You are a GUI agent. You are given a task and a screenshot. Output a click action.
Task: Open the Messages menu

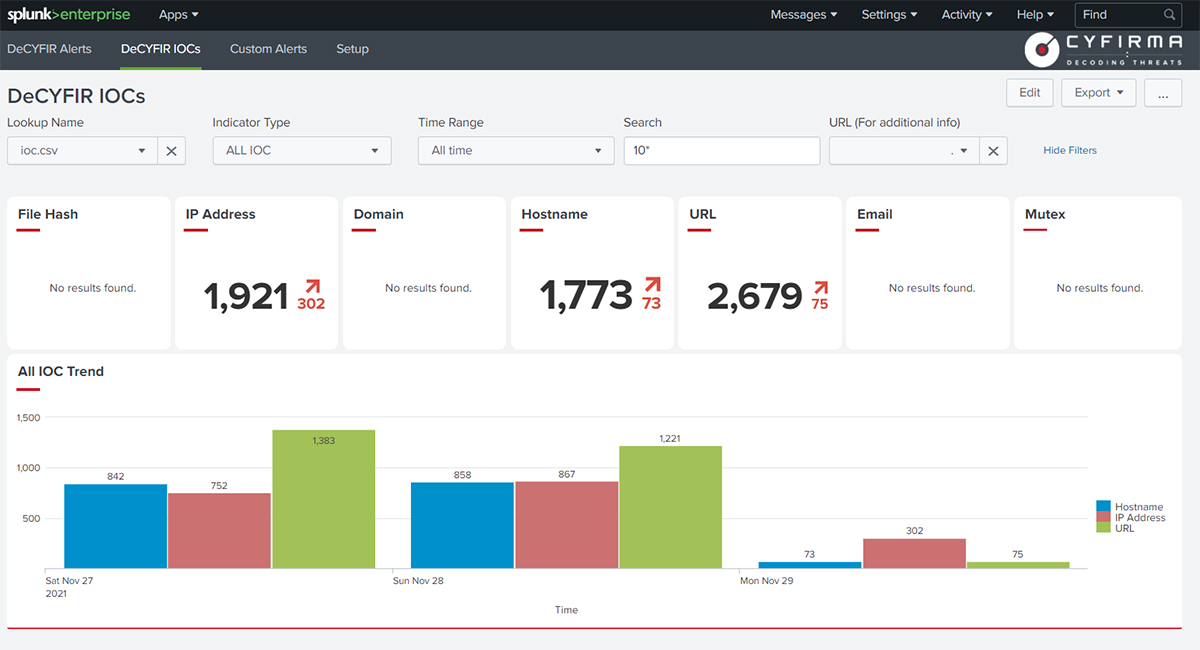tap(804, 15)
